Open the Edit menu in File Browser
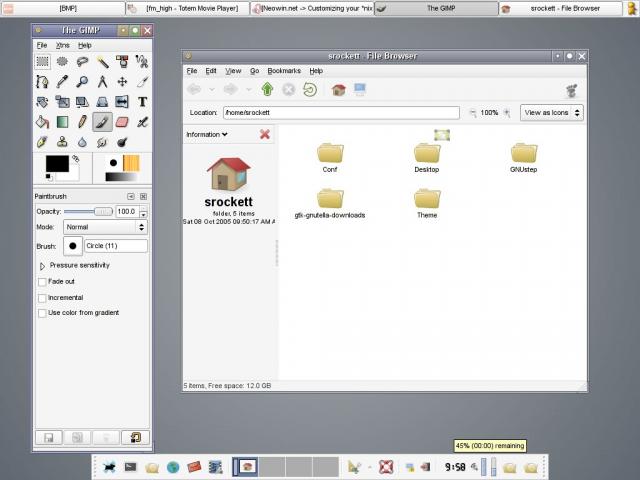The width and height of the screenshot is (640, 480). [x=211, y=71]
